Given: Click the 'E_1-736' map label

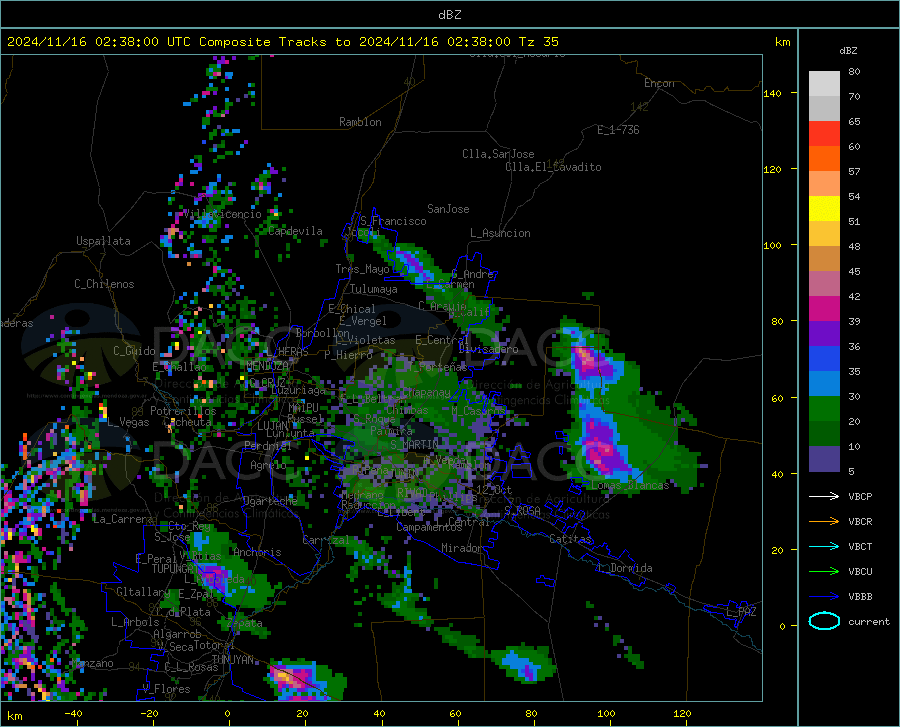Looking at the screenshot, I should tap(618, 130).
